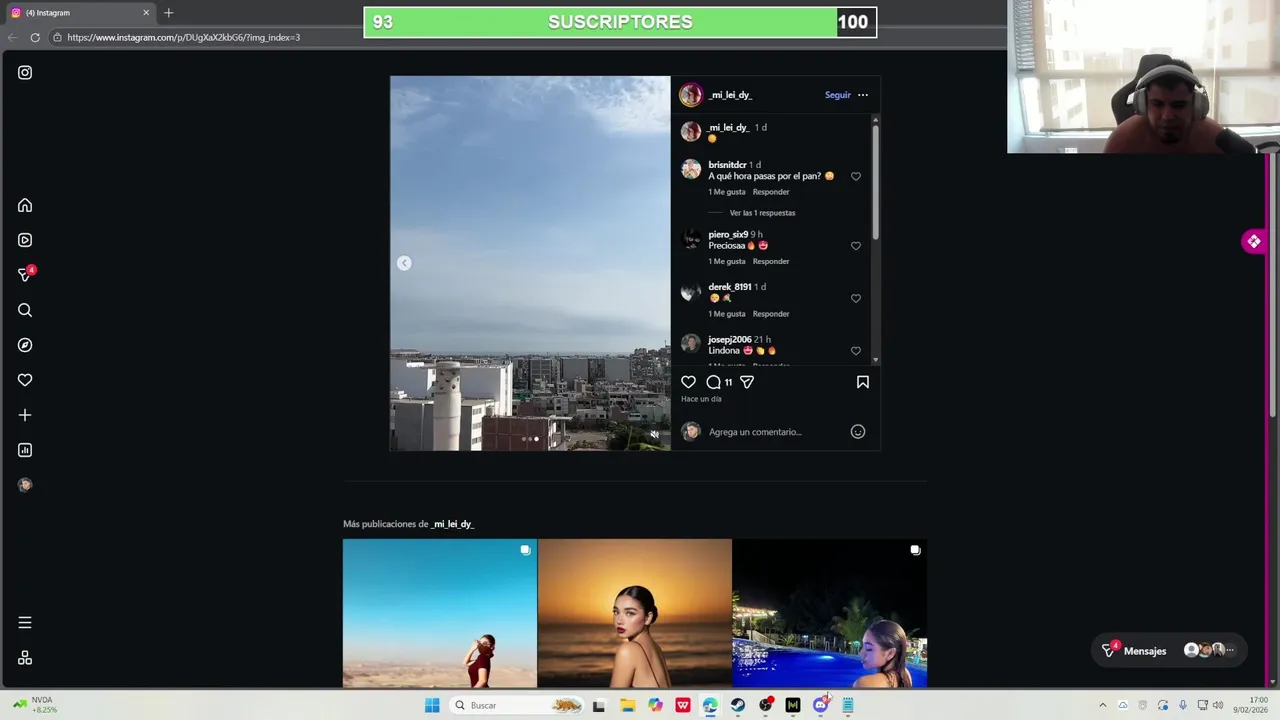The image size is (1280, 720).
Task: Open piero_six9 username link
Action: click(728, 235)
